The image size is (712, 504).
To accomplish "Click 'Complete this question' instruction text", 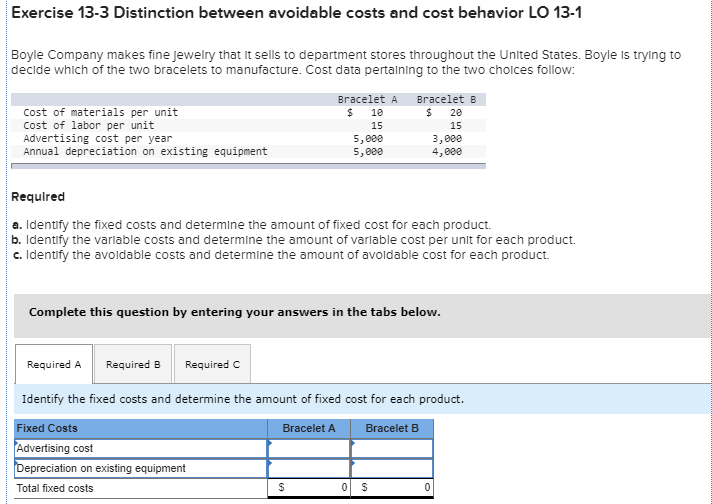I will click(x=235, y=312).
